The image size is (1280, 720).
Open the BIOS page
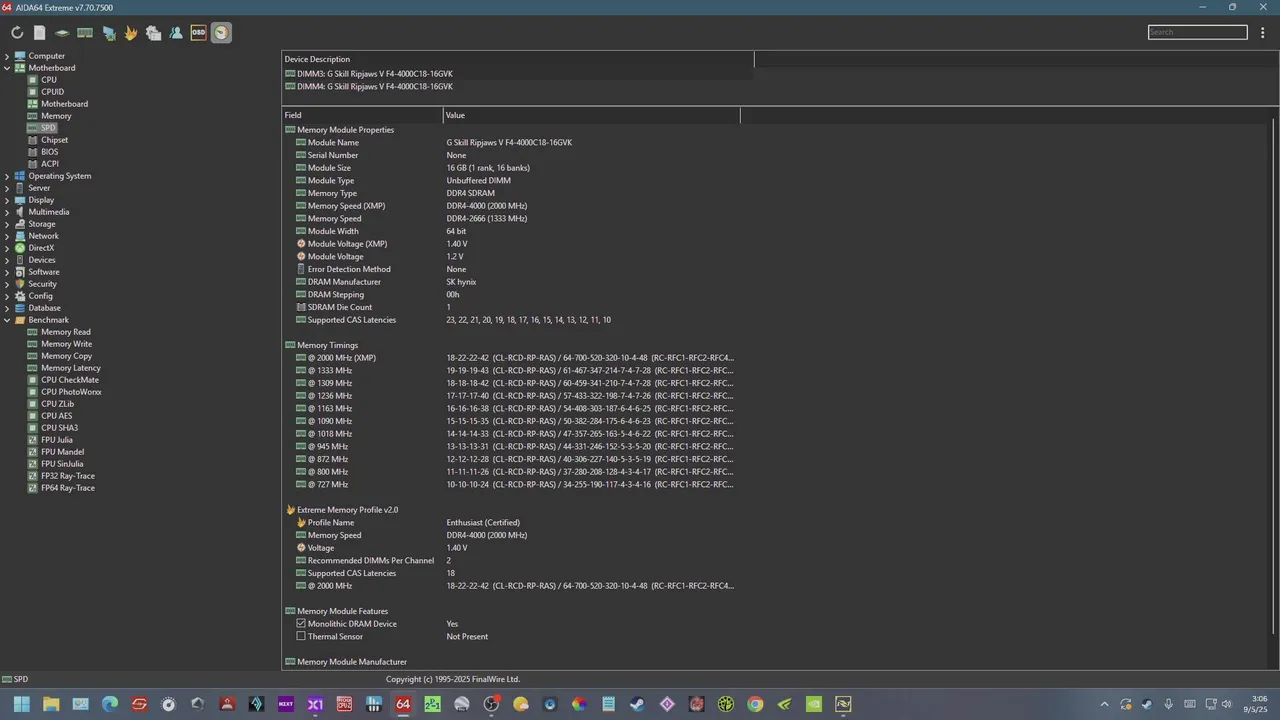[49, 152]
